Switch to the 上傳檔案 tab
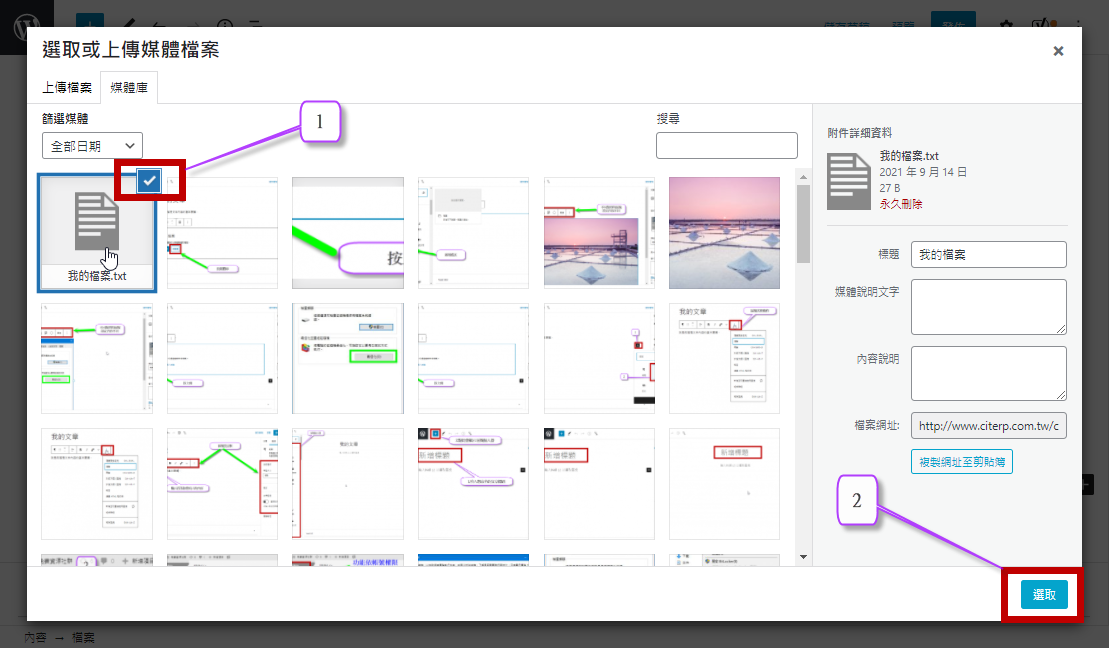 point(67,88)
